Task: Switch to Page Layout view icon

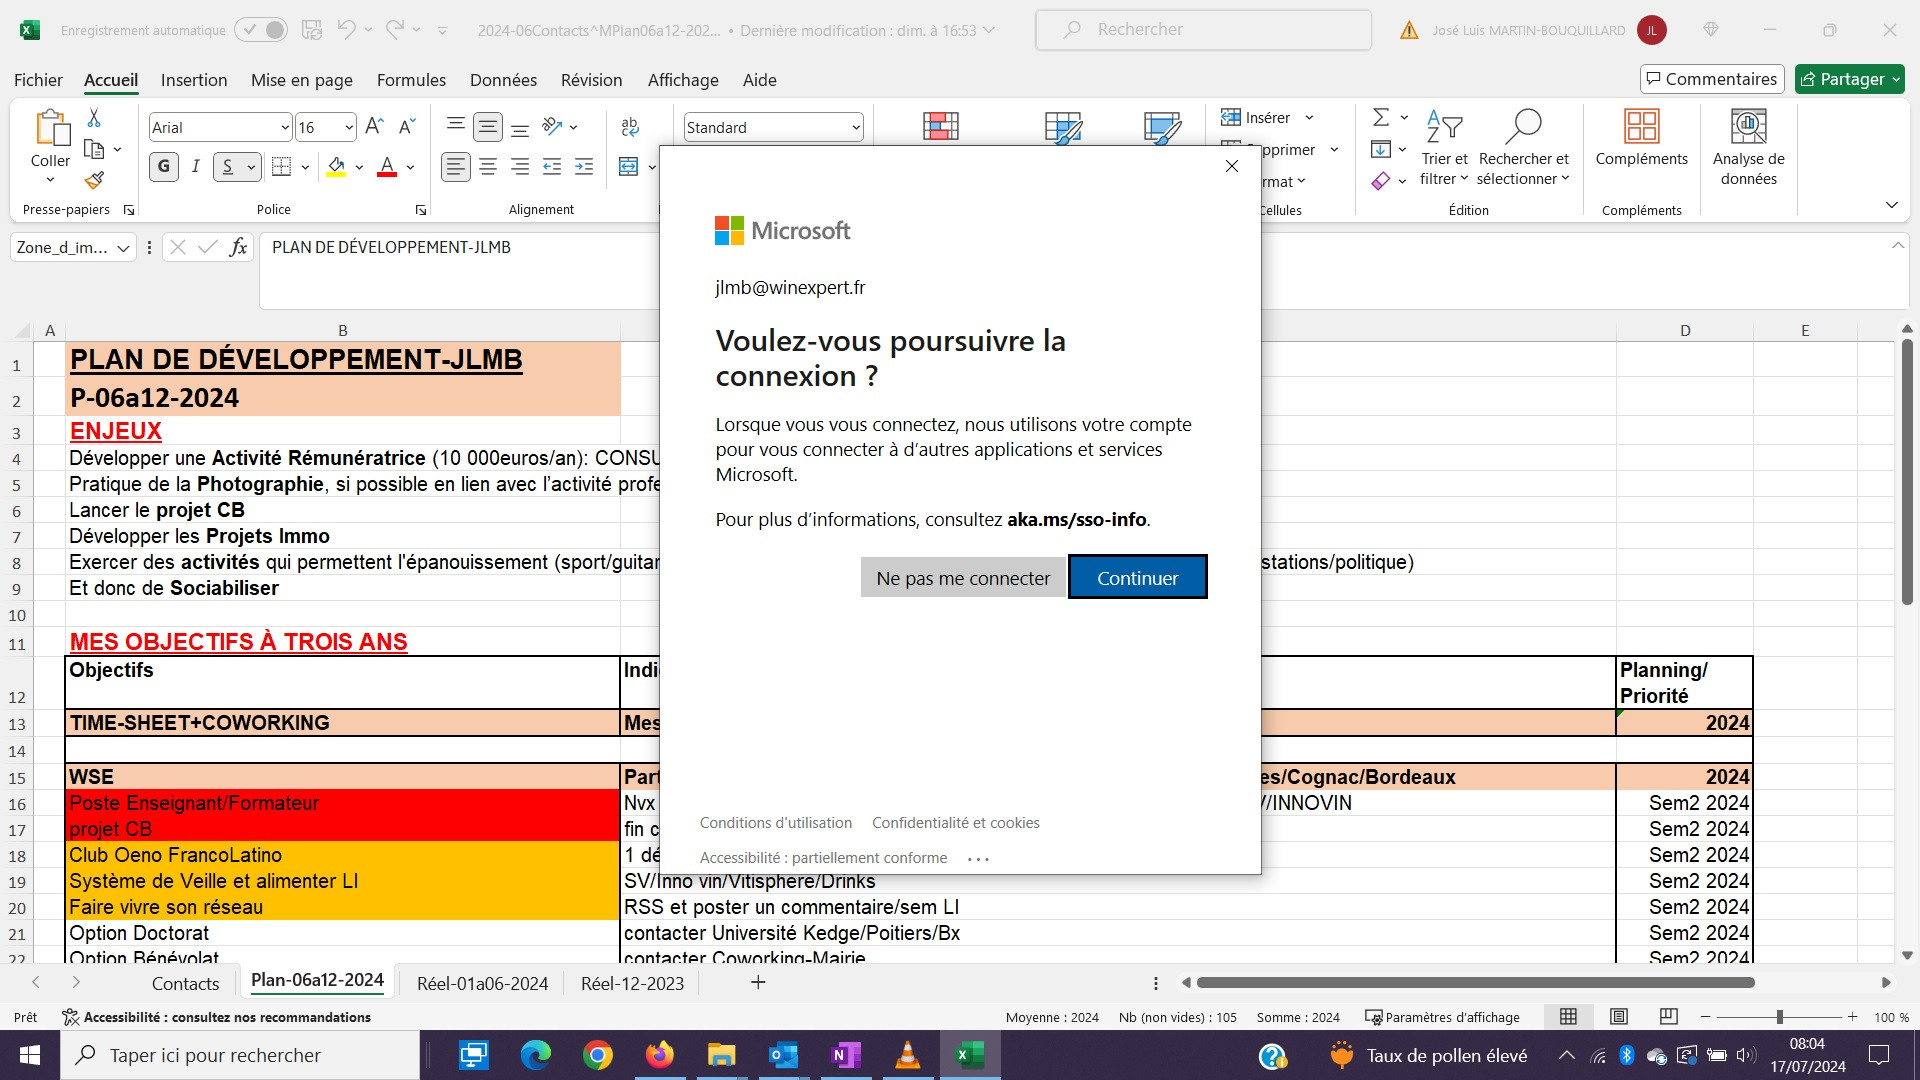Action: (x=1619, y=1017)
